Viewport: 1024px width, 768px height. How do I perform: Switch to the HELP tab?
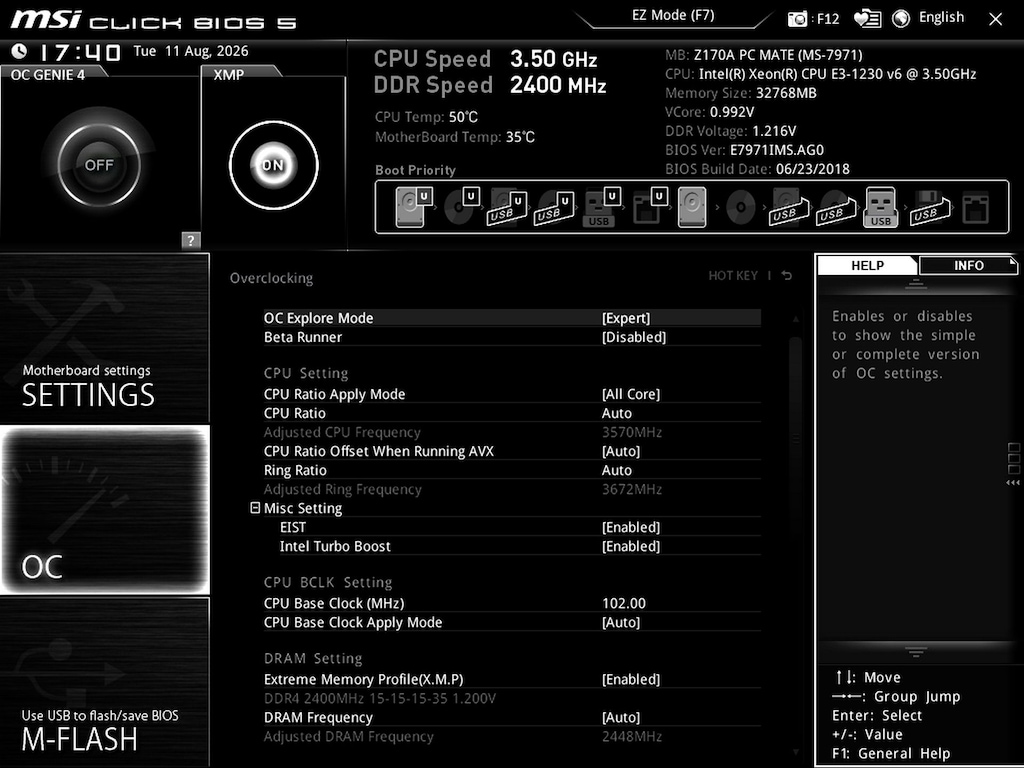[x=867, y=265]
